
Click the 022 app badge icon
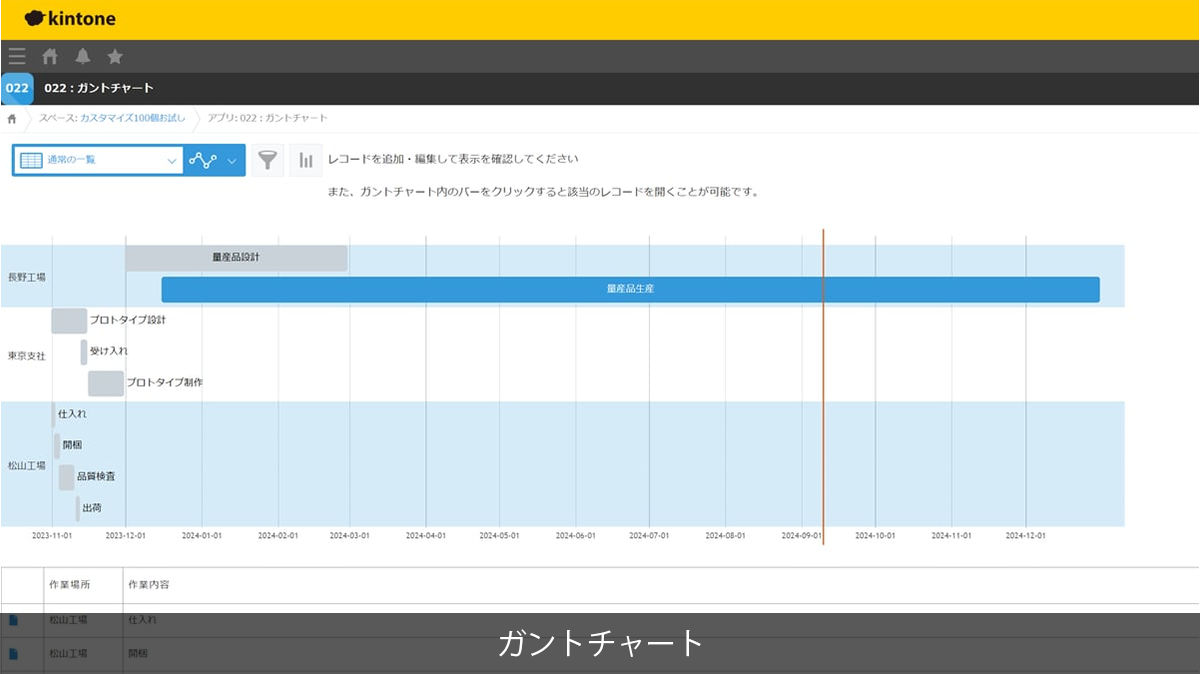click(x=17, y=88)
